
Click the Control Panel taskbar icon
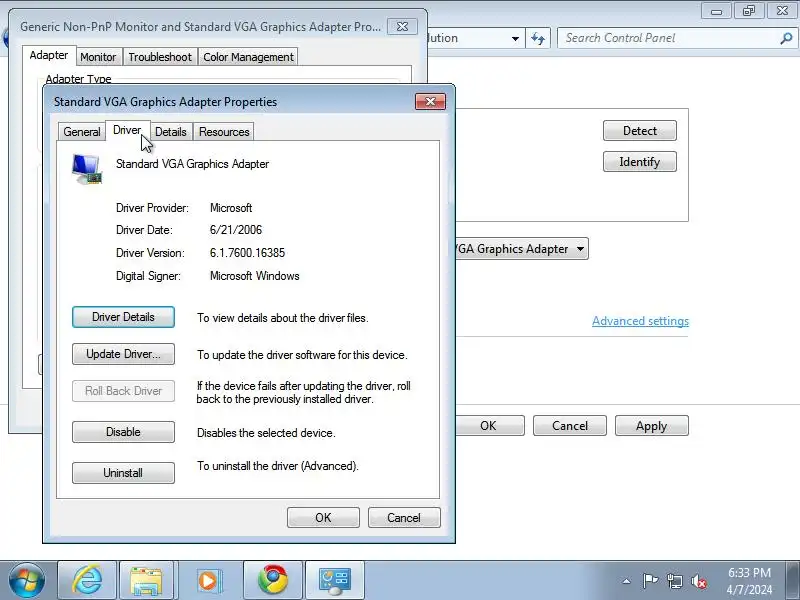[335, 580]
